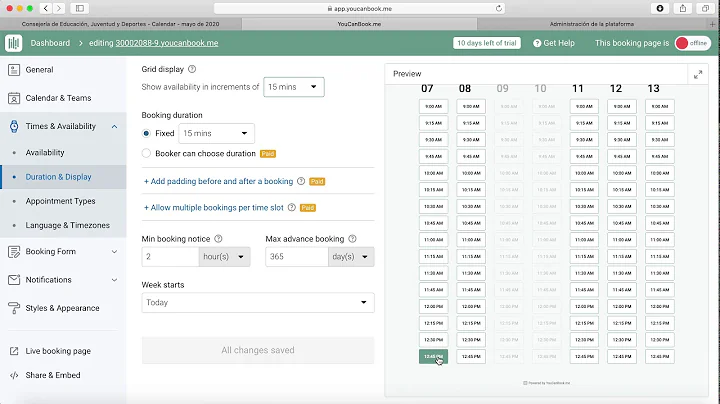
Task: Expand the Preview panel to full screen
Action: tap(698, 74)
